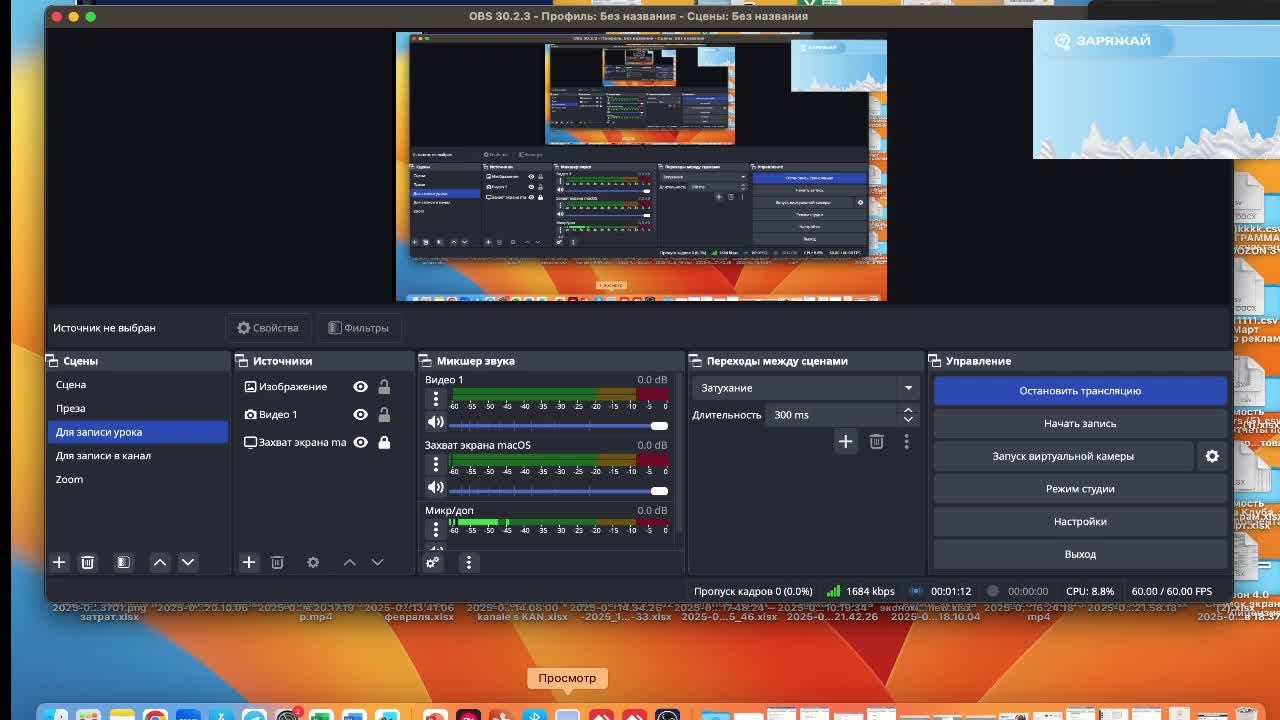
Task: Click the Выход button
Action: click(1080, 554)
